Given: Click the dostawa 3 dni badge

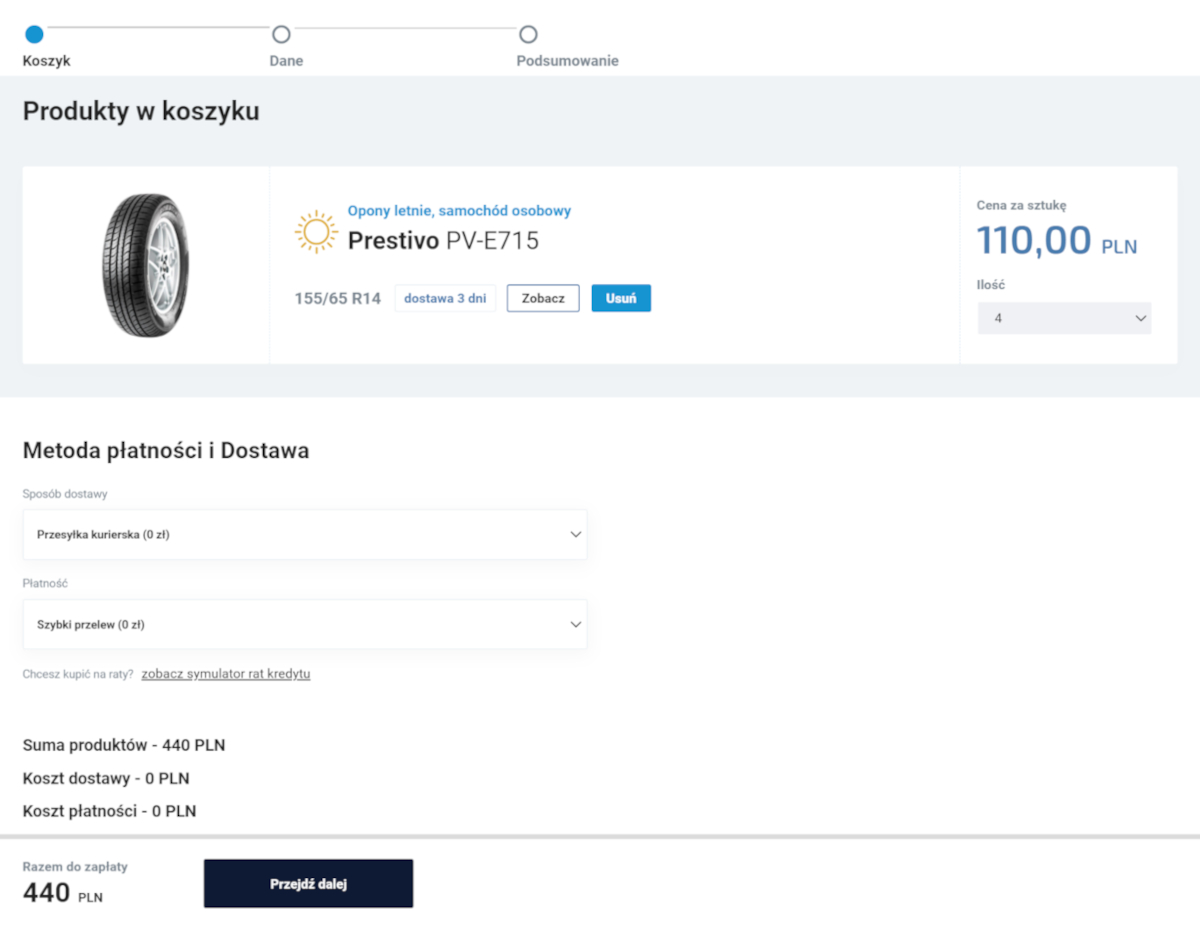Looking at the screenshot, I should pyautogui.click(x=445, y=298).
